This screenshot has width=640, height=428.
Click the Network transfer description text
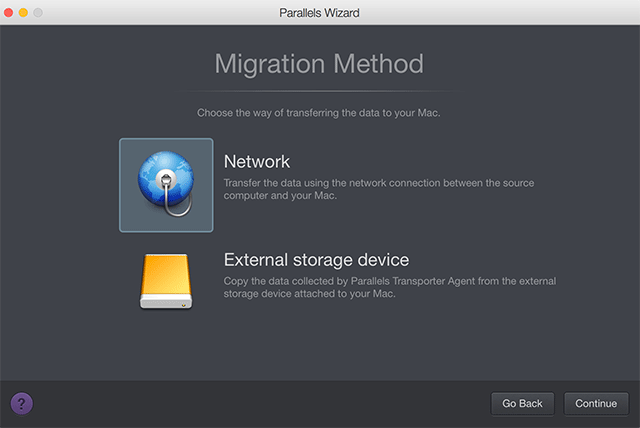pyautogui.click(x=379, y=189)
